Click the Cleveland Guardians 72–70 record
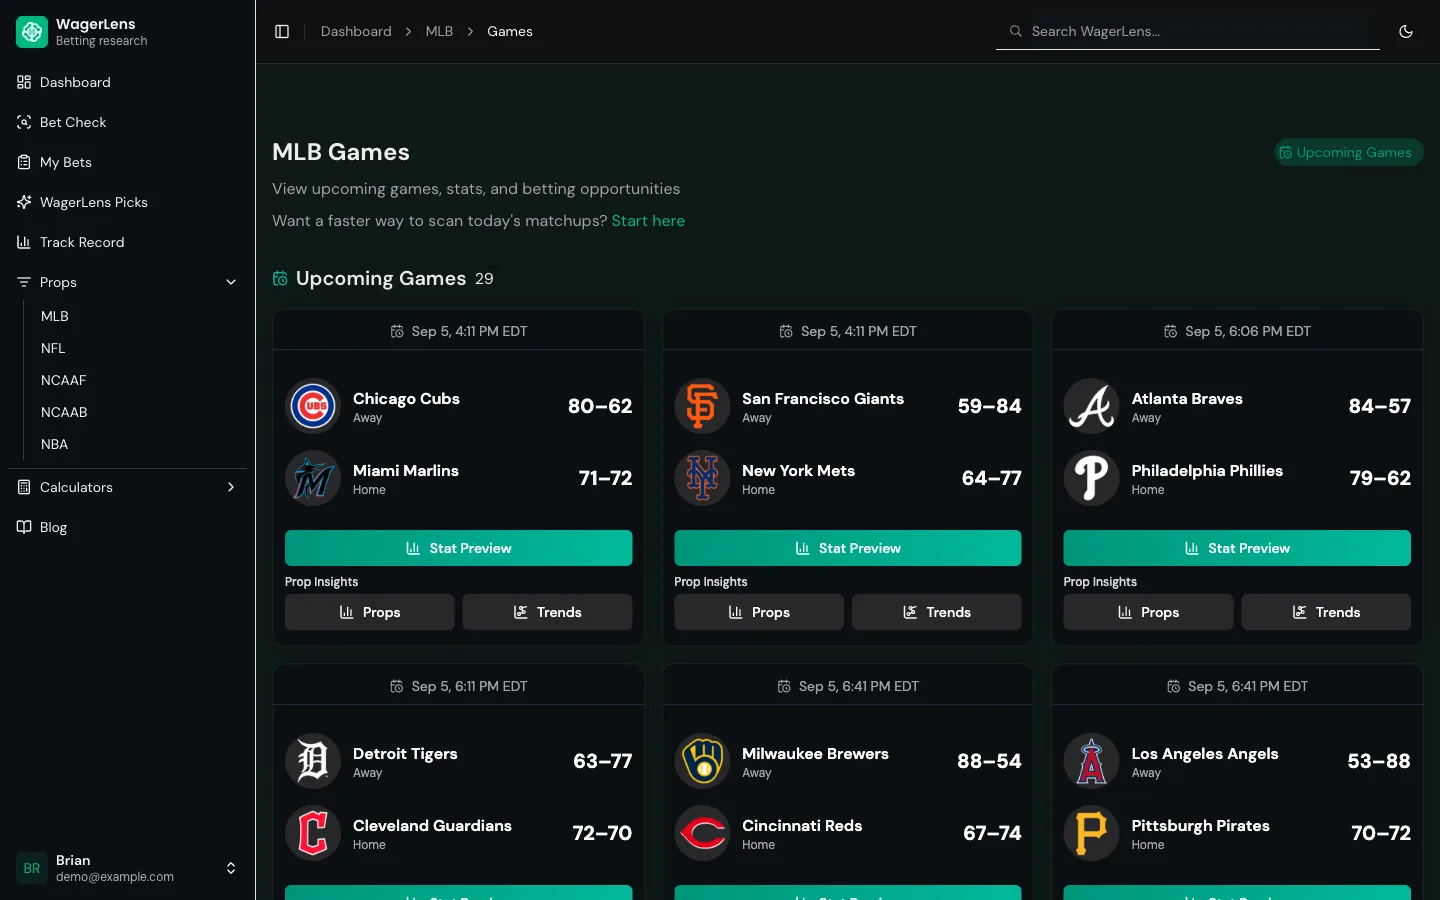Viewport: 1440px width, 900px height. point(602,833)
